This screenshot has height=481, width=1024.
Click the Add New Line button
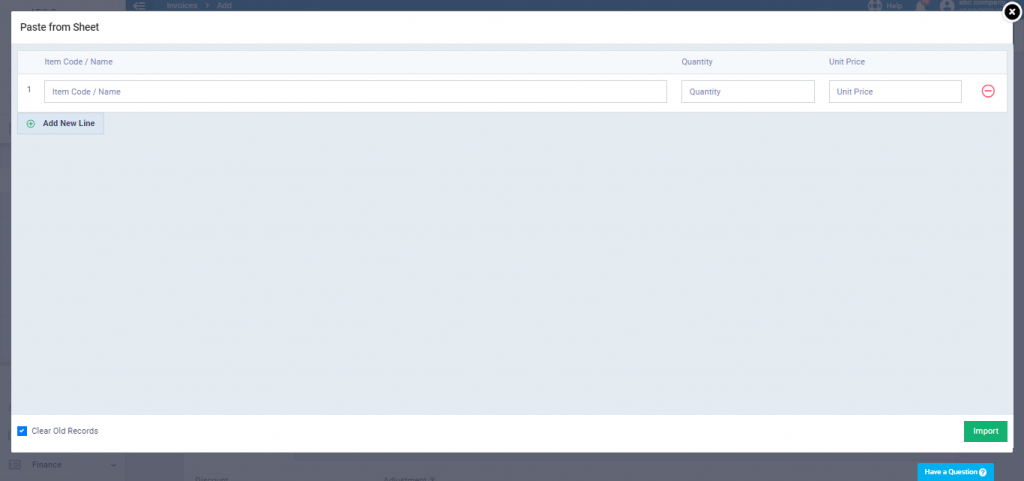68,123
